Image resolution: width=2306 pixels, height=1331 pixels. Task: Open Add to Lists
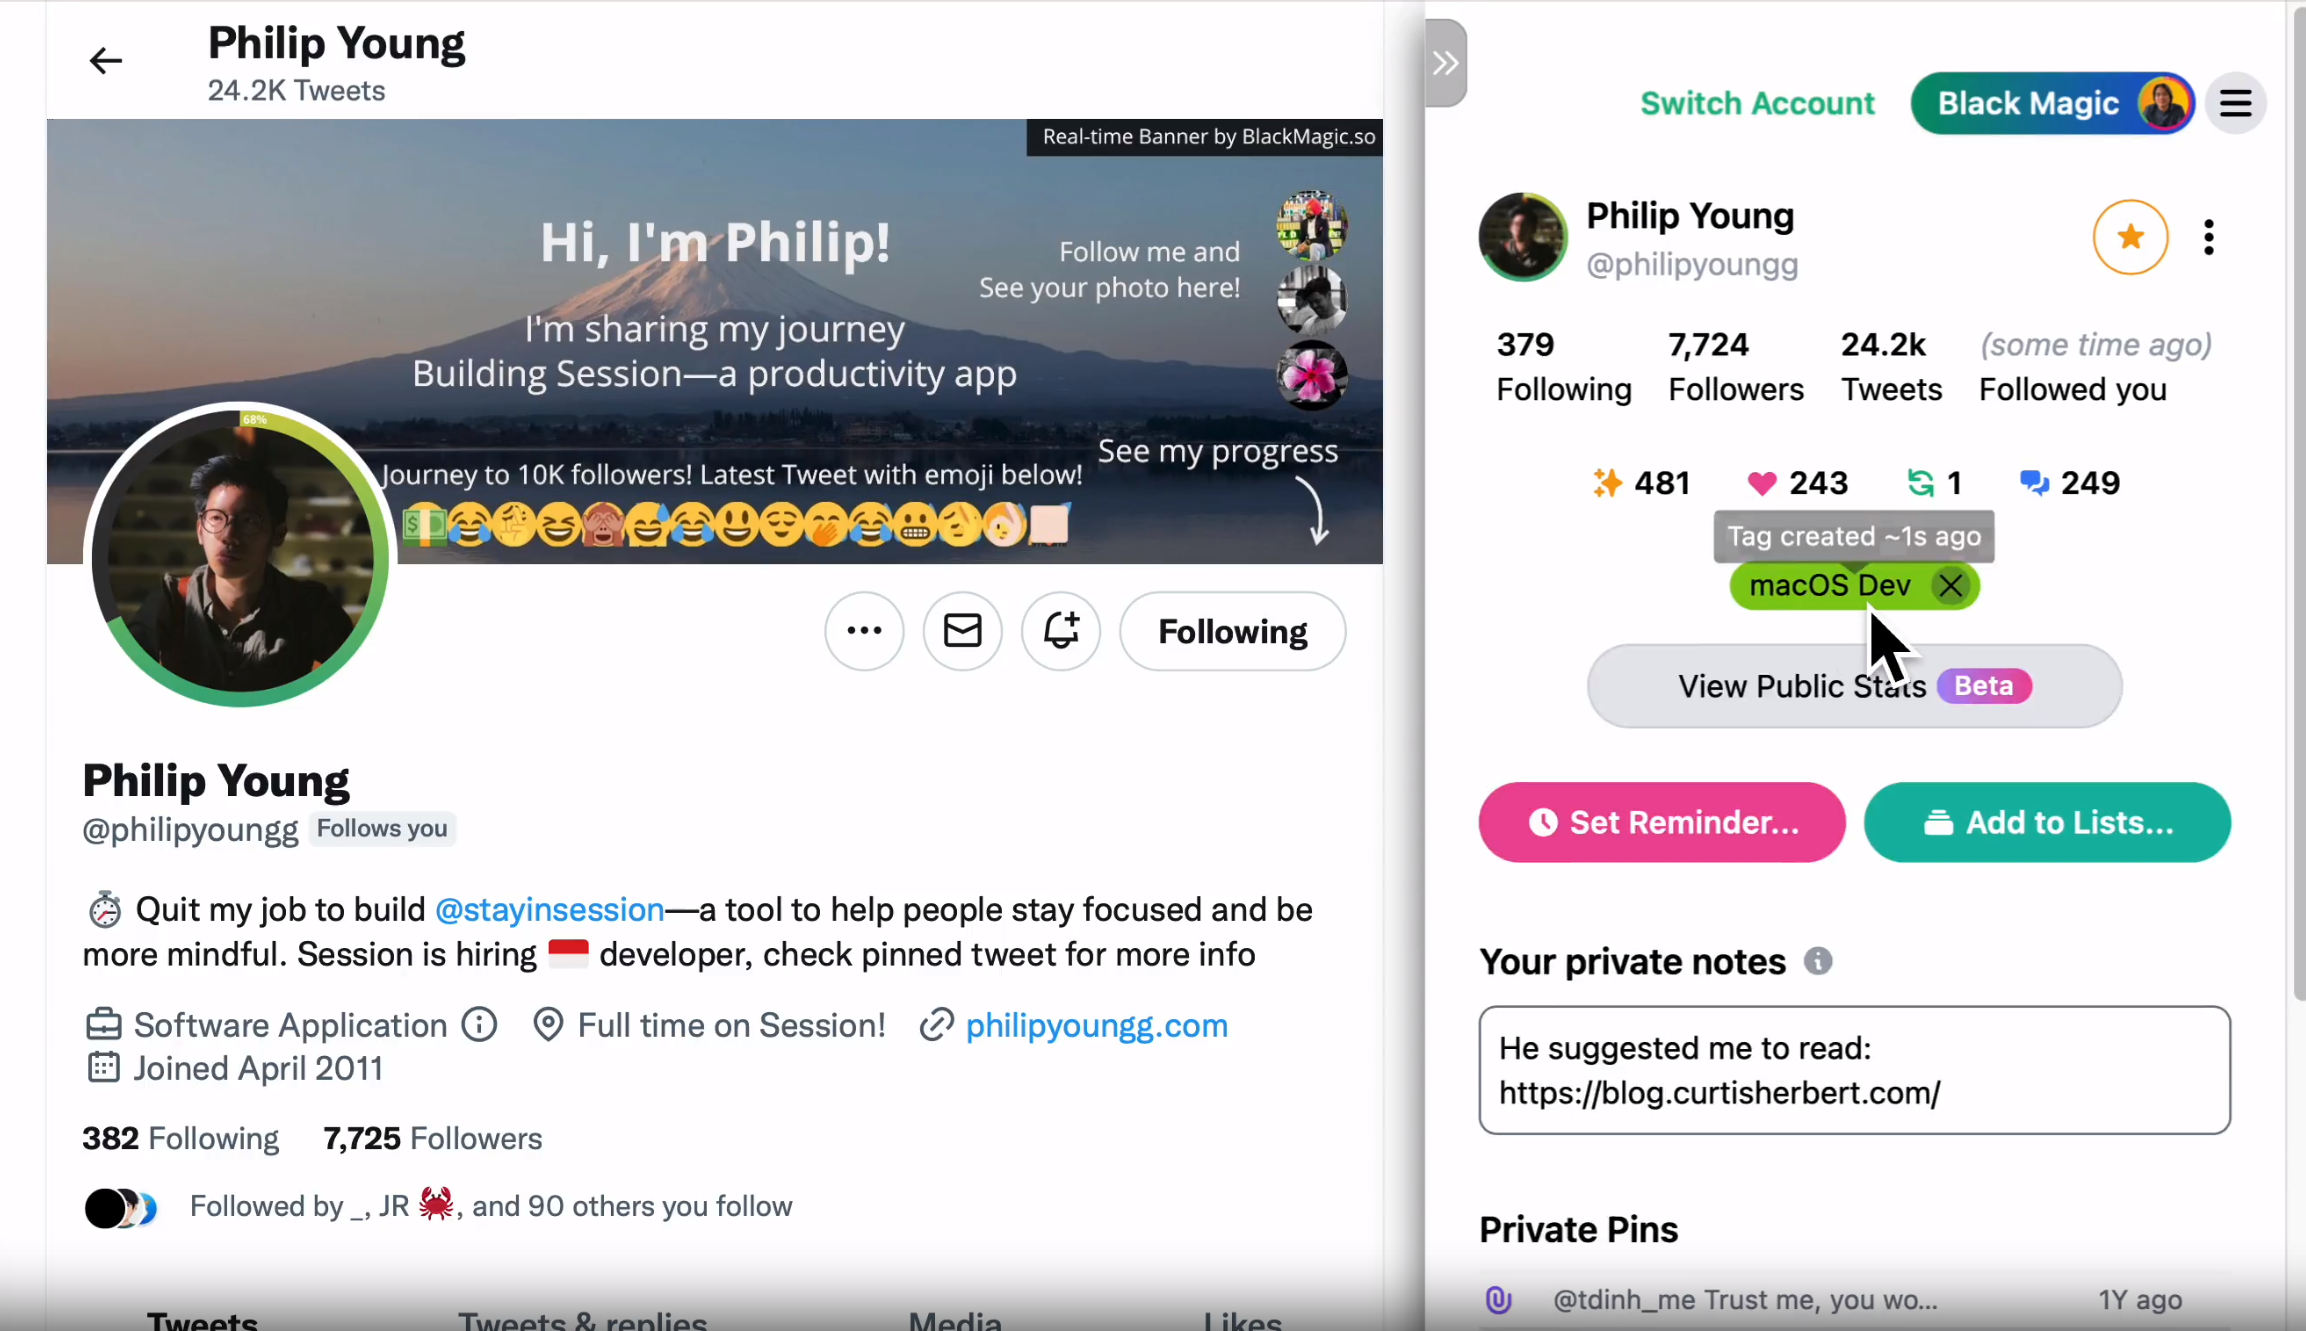point(2047,822)
